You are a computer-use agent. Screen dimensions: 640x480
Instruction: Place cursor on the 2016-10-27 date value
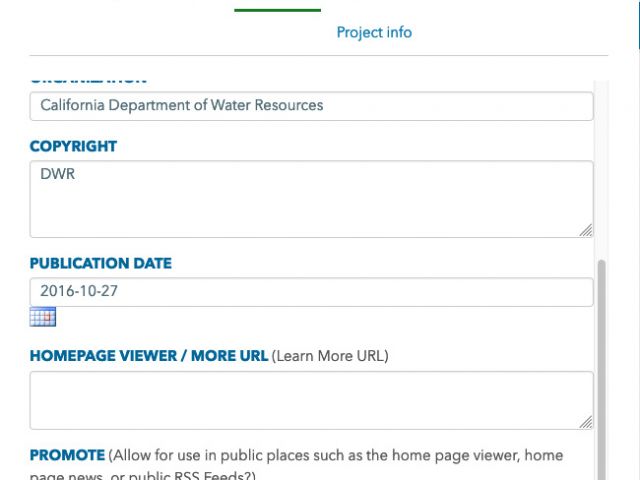click(x=79, y=291)
